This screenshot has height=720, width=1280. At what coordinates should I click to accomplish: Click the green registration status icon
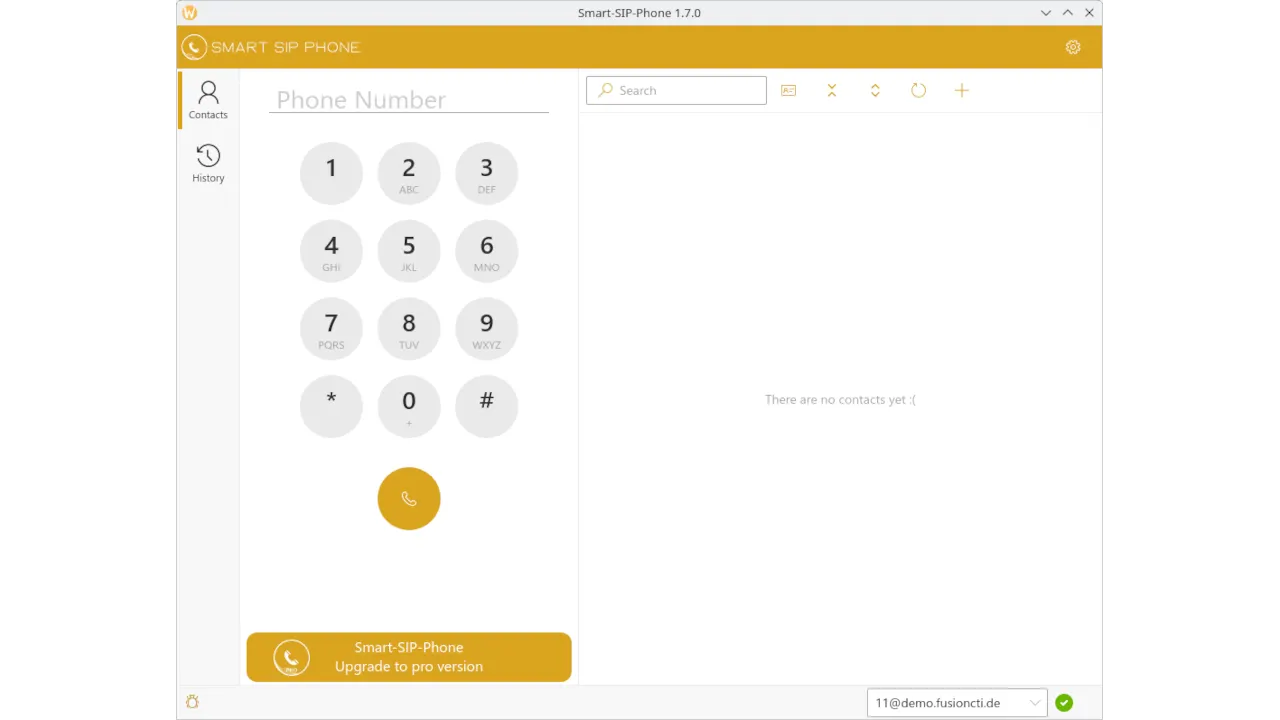pos(1064,703)
